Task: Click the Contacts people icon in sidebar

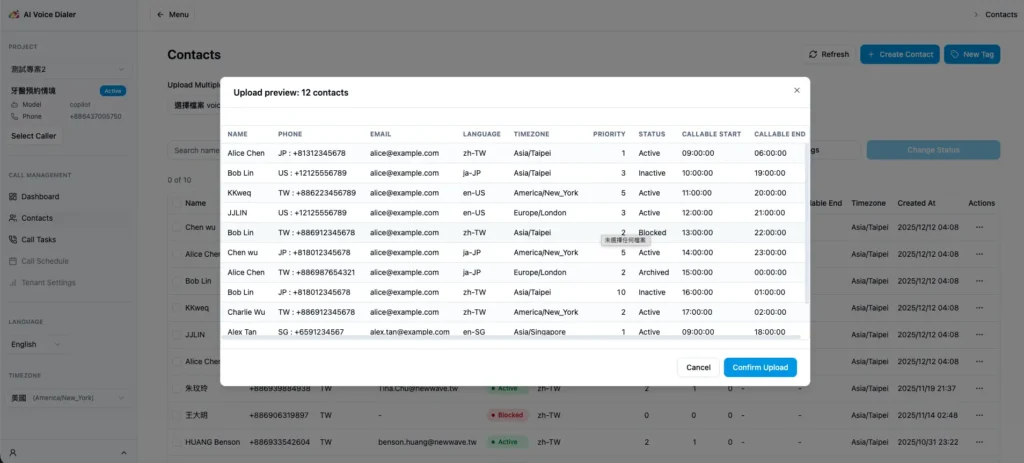Action: pyautogui.click(x=13, y=218)
